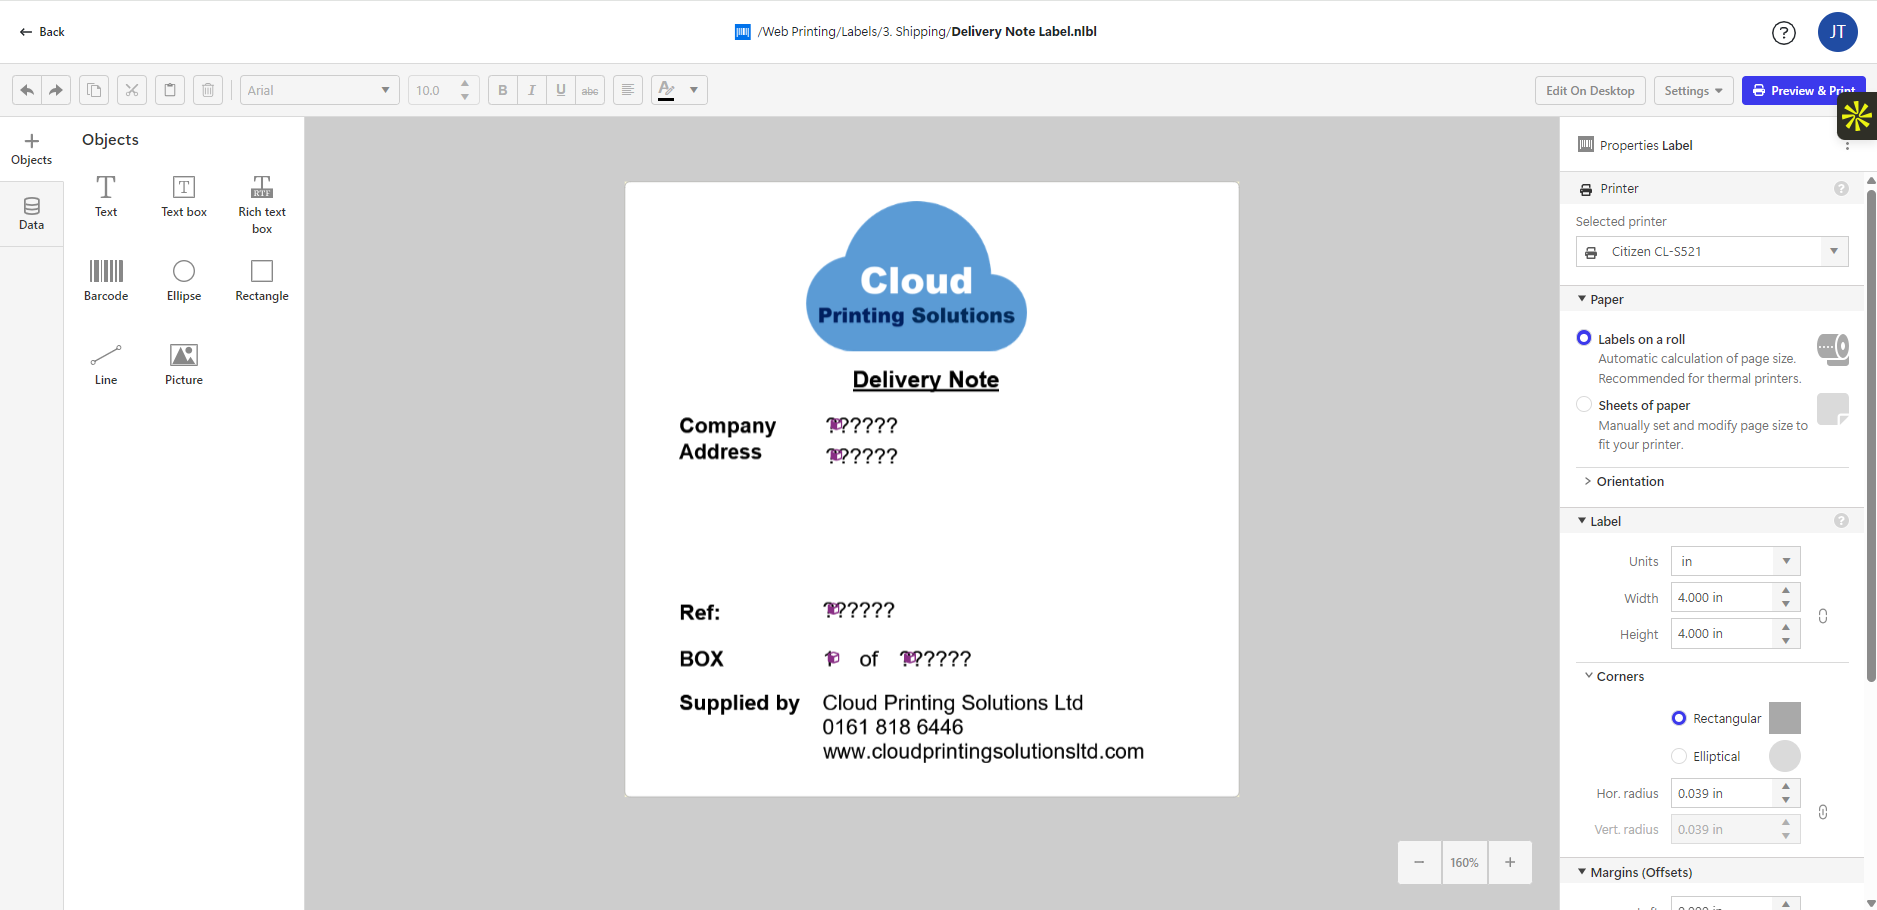This screenshot has height=910, width=1877.
Task: Toggle italic formatting
Action: (532, 90)
